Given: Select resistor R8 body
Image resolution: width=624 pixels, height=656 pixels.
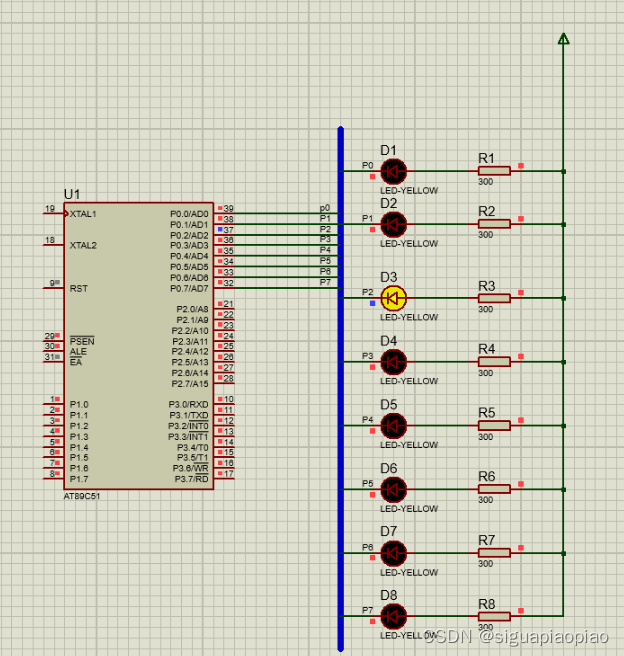Looking at the screenshot, I should point(494,616).
